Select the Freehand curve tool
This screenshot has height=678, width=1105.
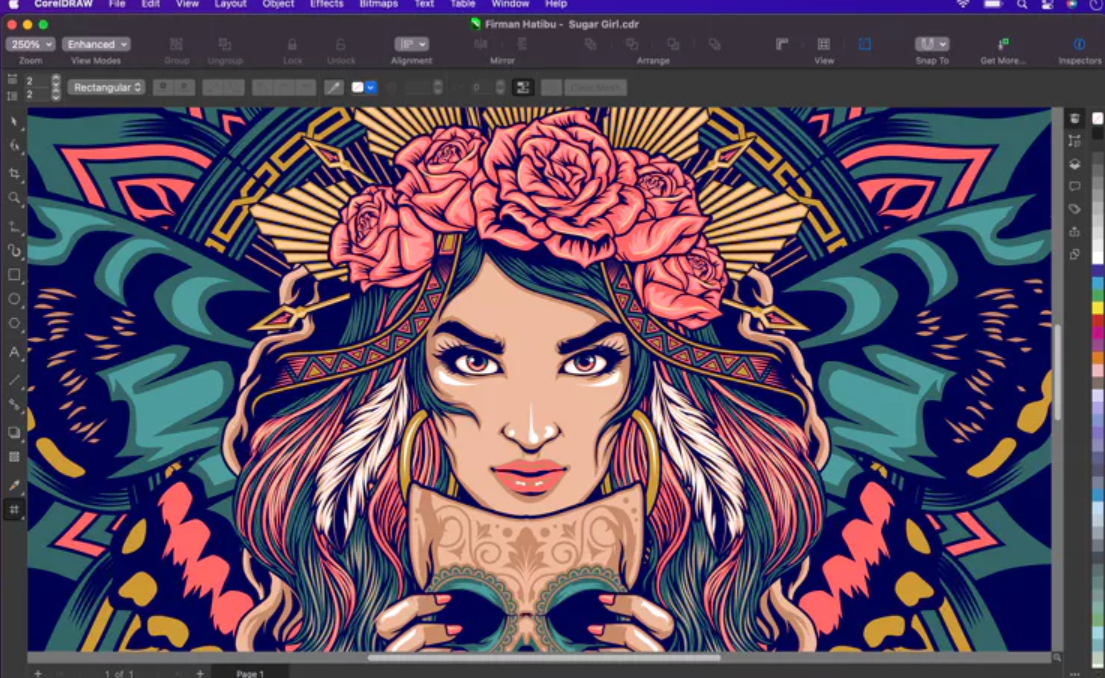click(x=13, y=226)
